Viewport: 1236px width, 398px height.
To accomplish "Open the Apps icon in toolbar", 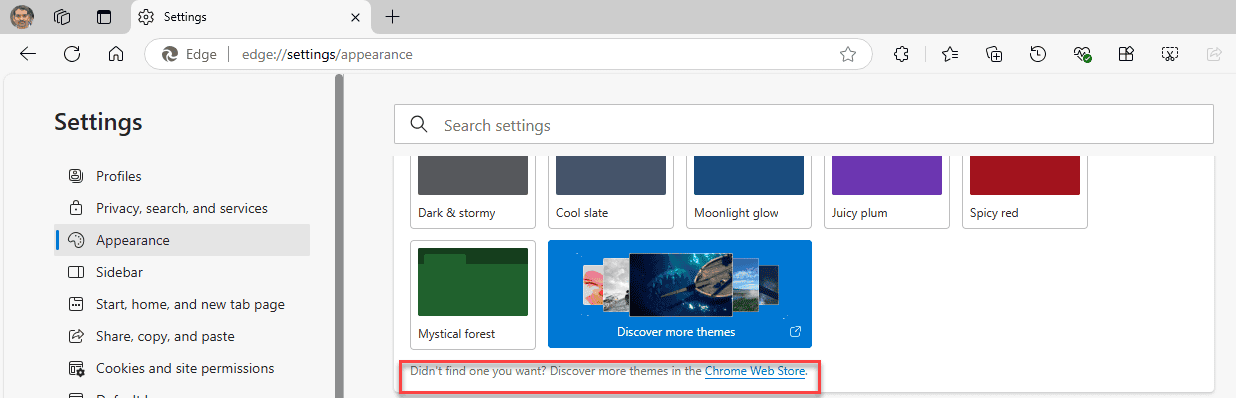I will point(1126,55).
